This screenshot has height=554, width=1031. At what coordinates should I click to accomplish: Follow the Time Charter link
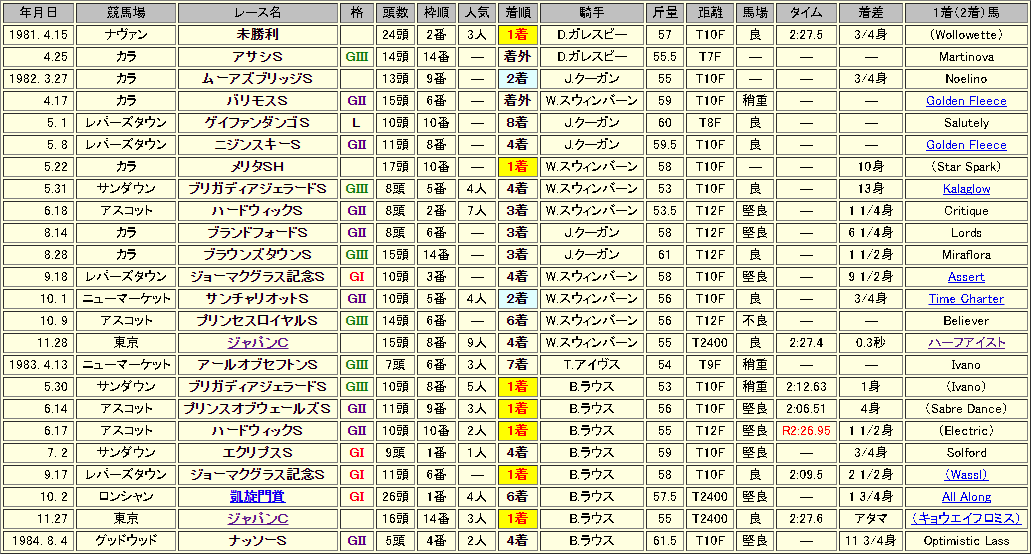[966, 298]
